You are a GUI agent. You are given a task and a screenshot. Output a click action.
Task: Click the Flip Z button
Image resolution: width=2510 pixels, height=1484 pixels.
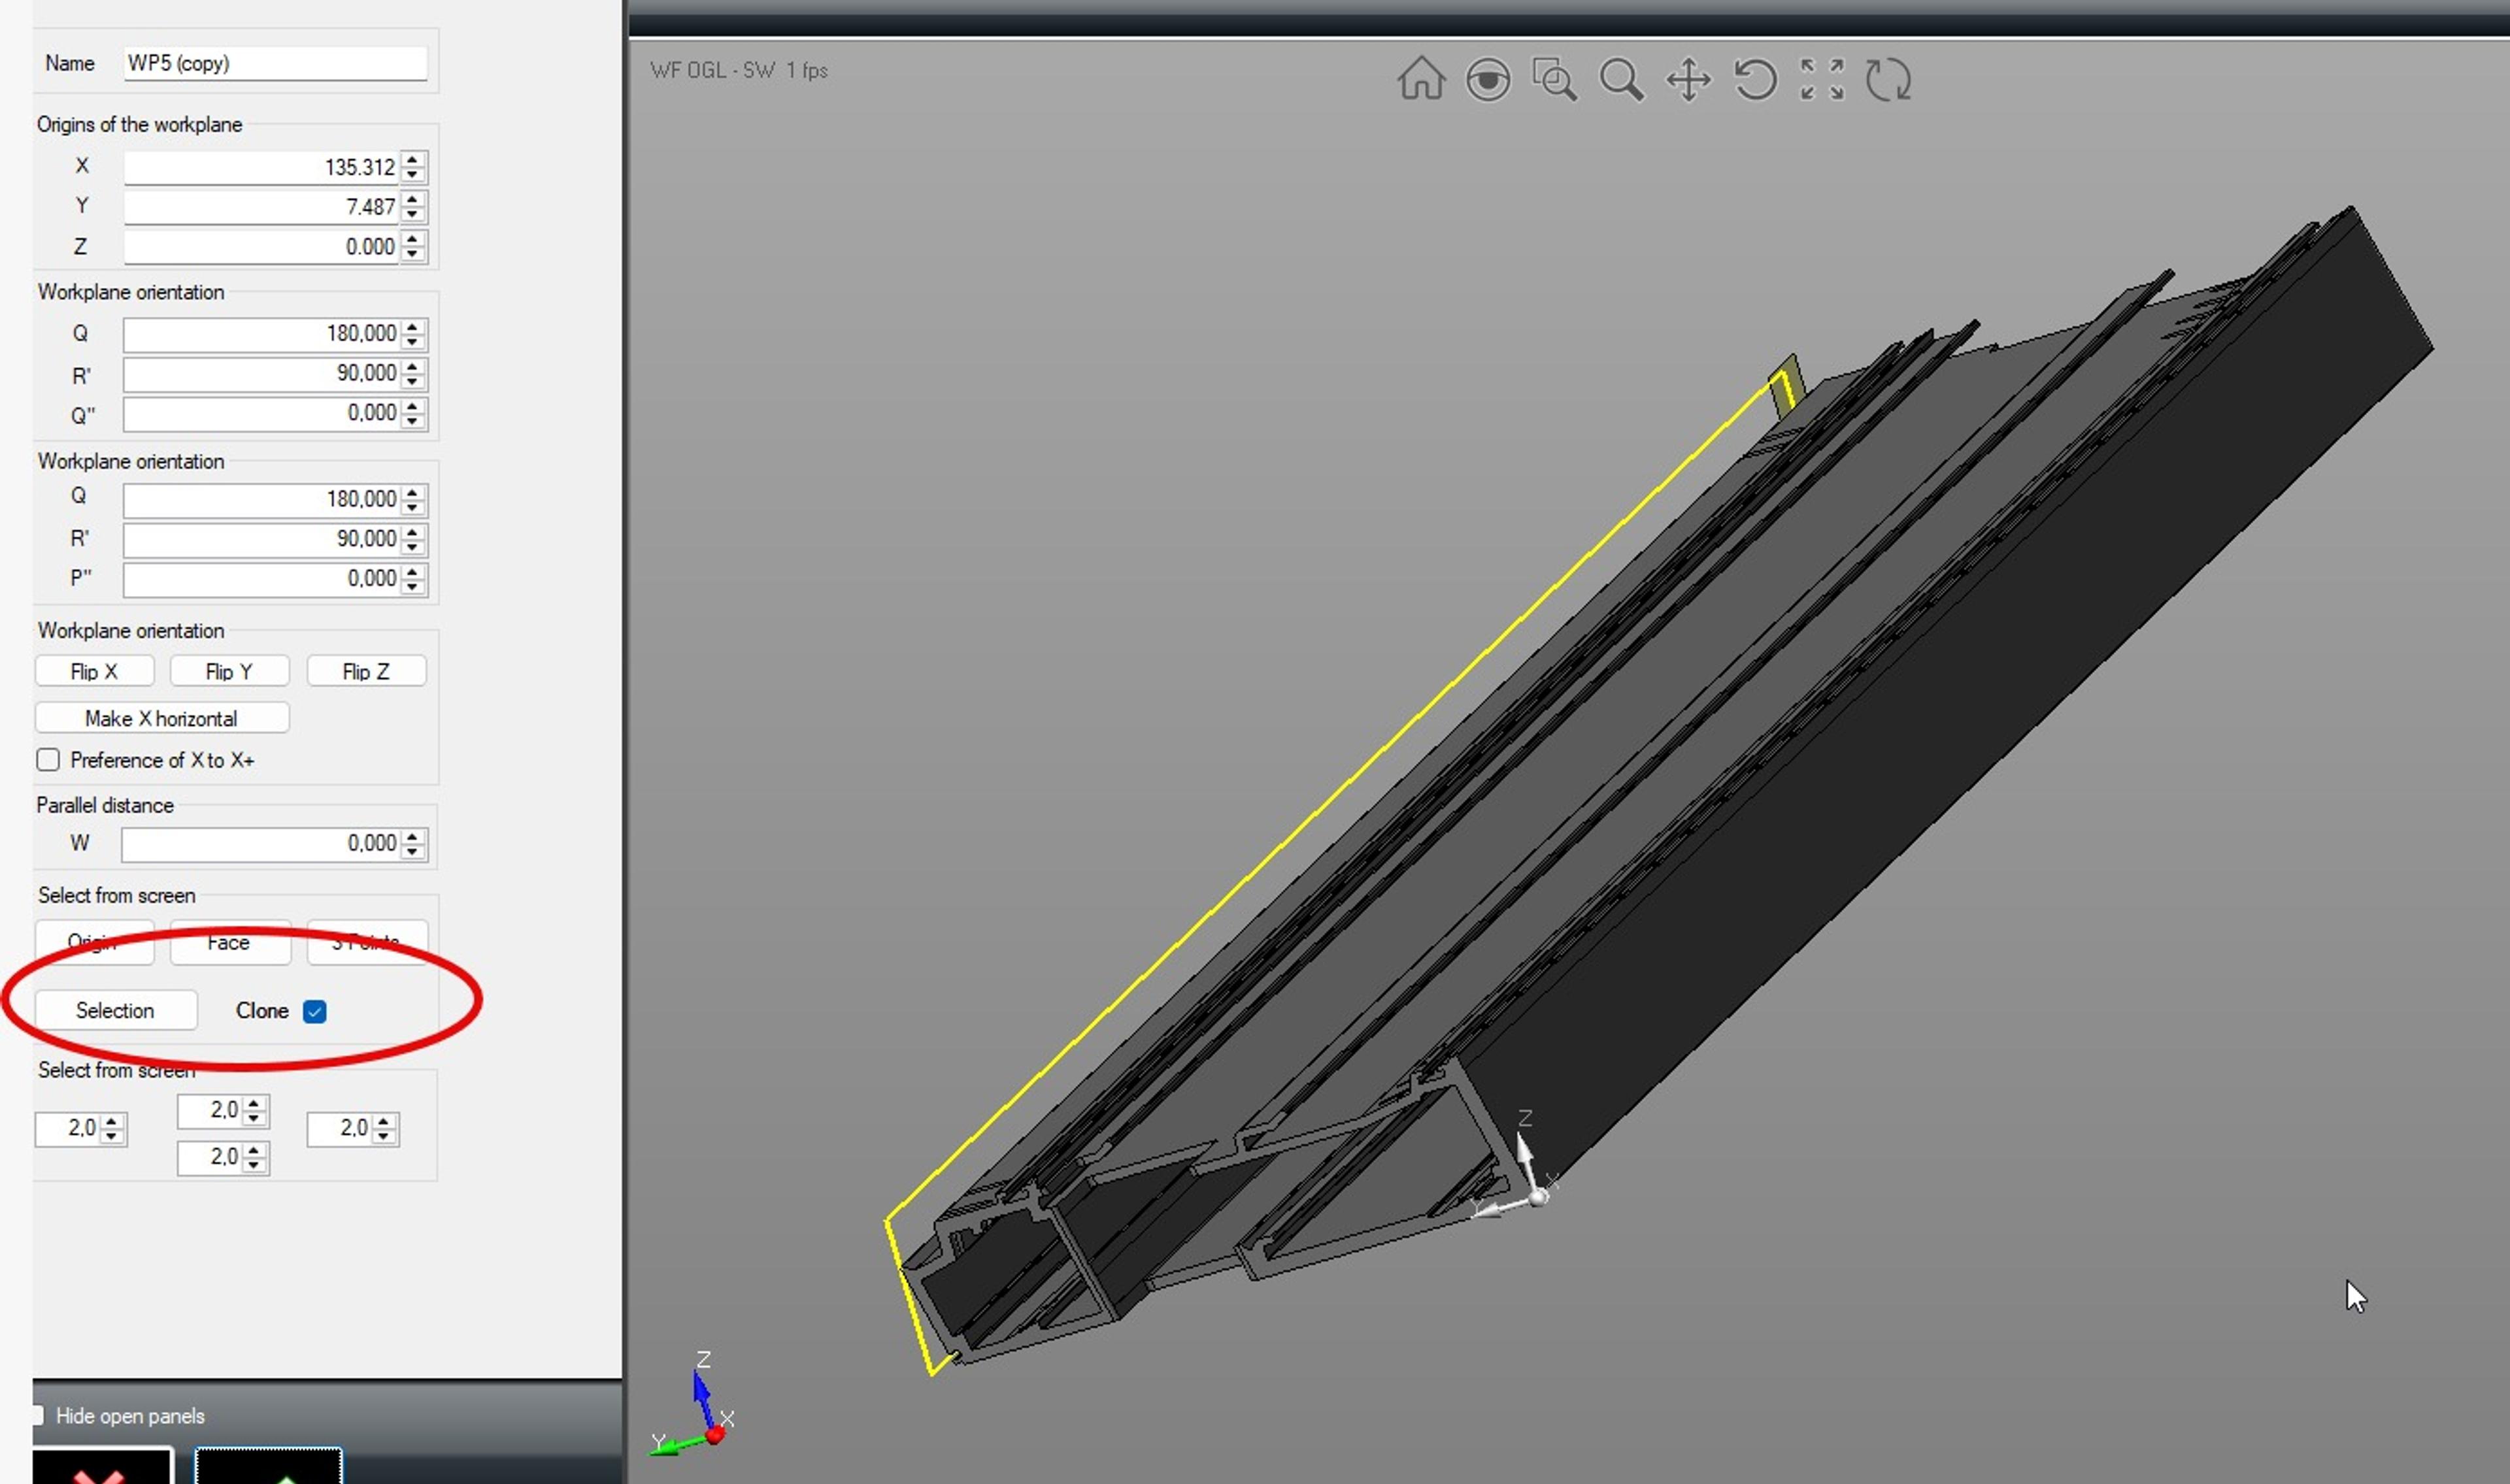[366, 672]
